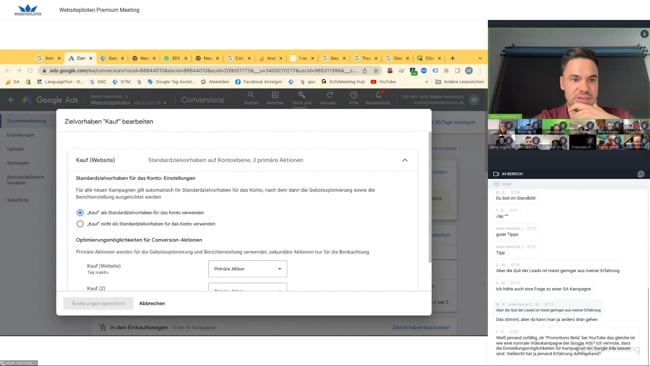Close the active Conversions browser tab

coord(91,58)
